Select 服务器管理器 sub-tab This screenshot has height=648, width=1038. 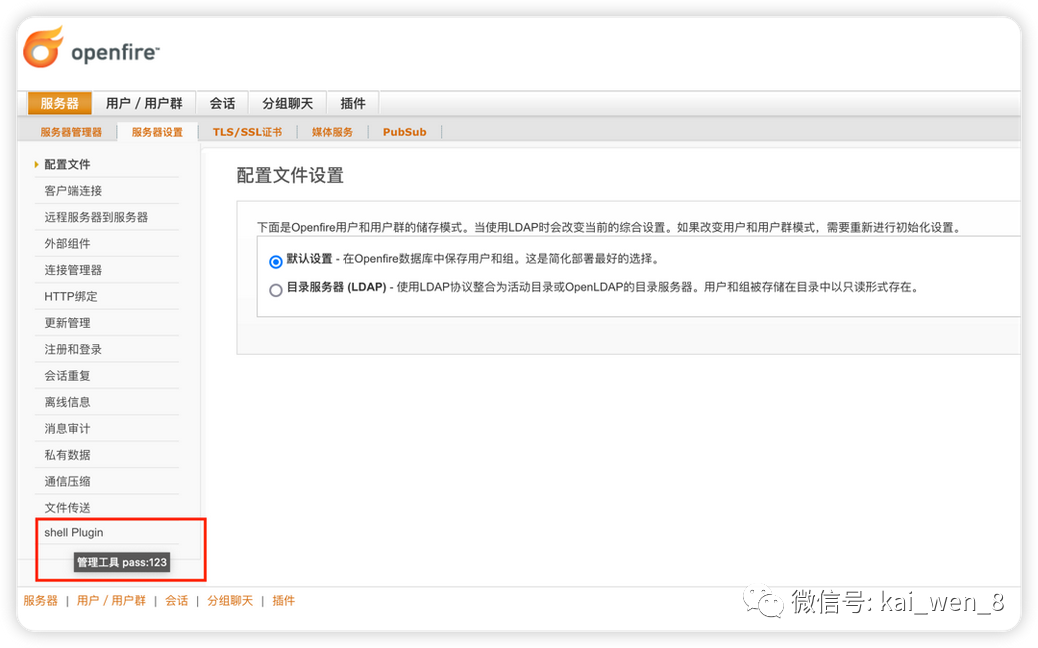pyautogui.click(x=71, y=132)
